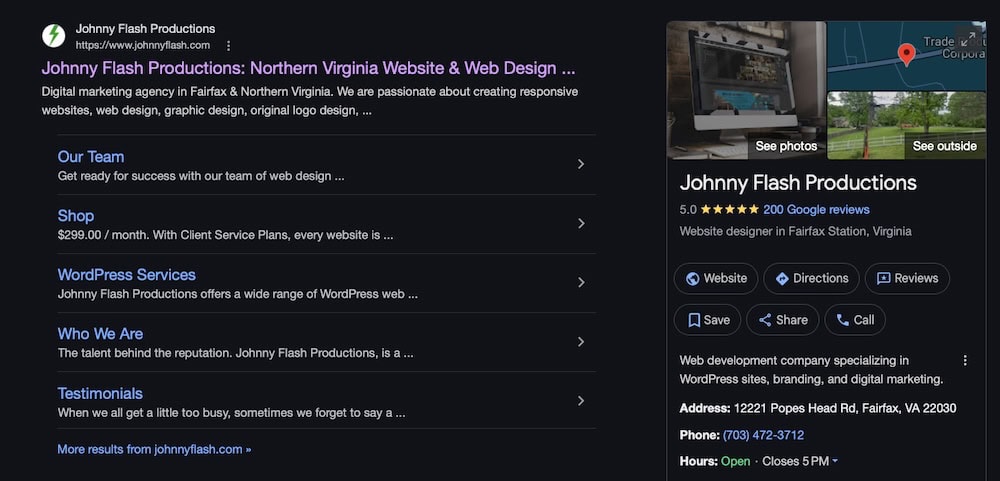The width and height of the screenshot is (1000, 481).
Task: Open the Johnny Flash Productions result title link
Action: tap(309, 68)
